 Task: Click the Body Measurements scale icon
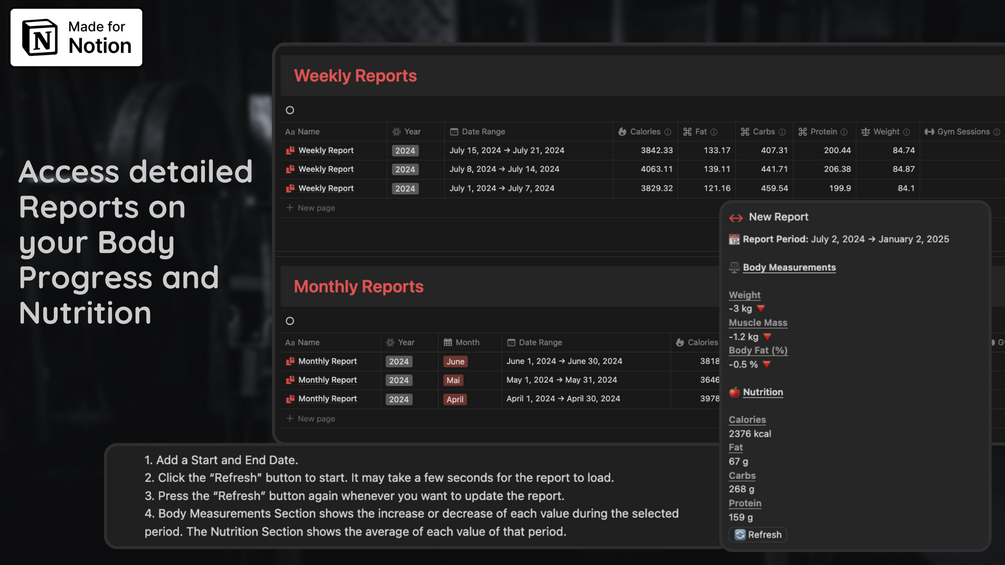pyautogui.click(x=734, y=268)
